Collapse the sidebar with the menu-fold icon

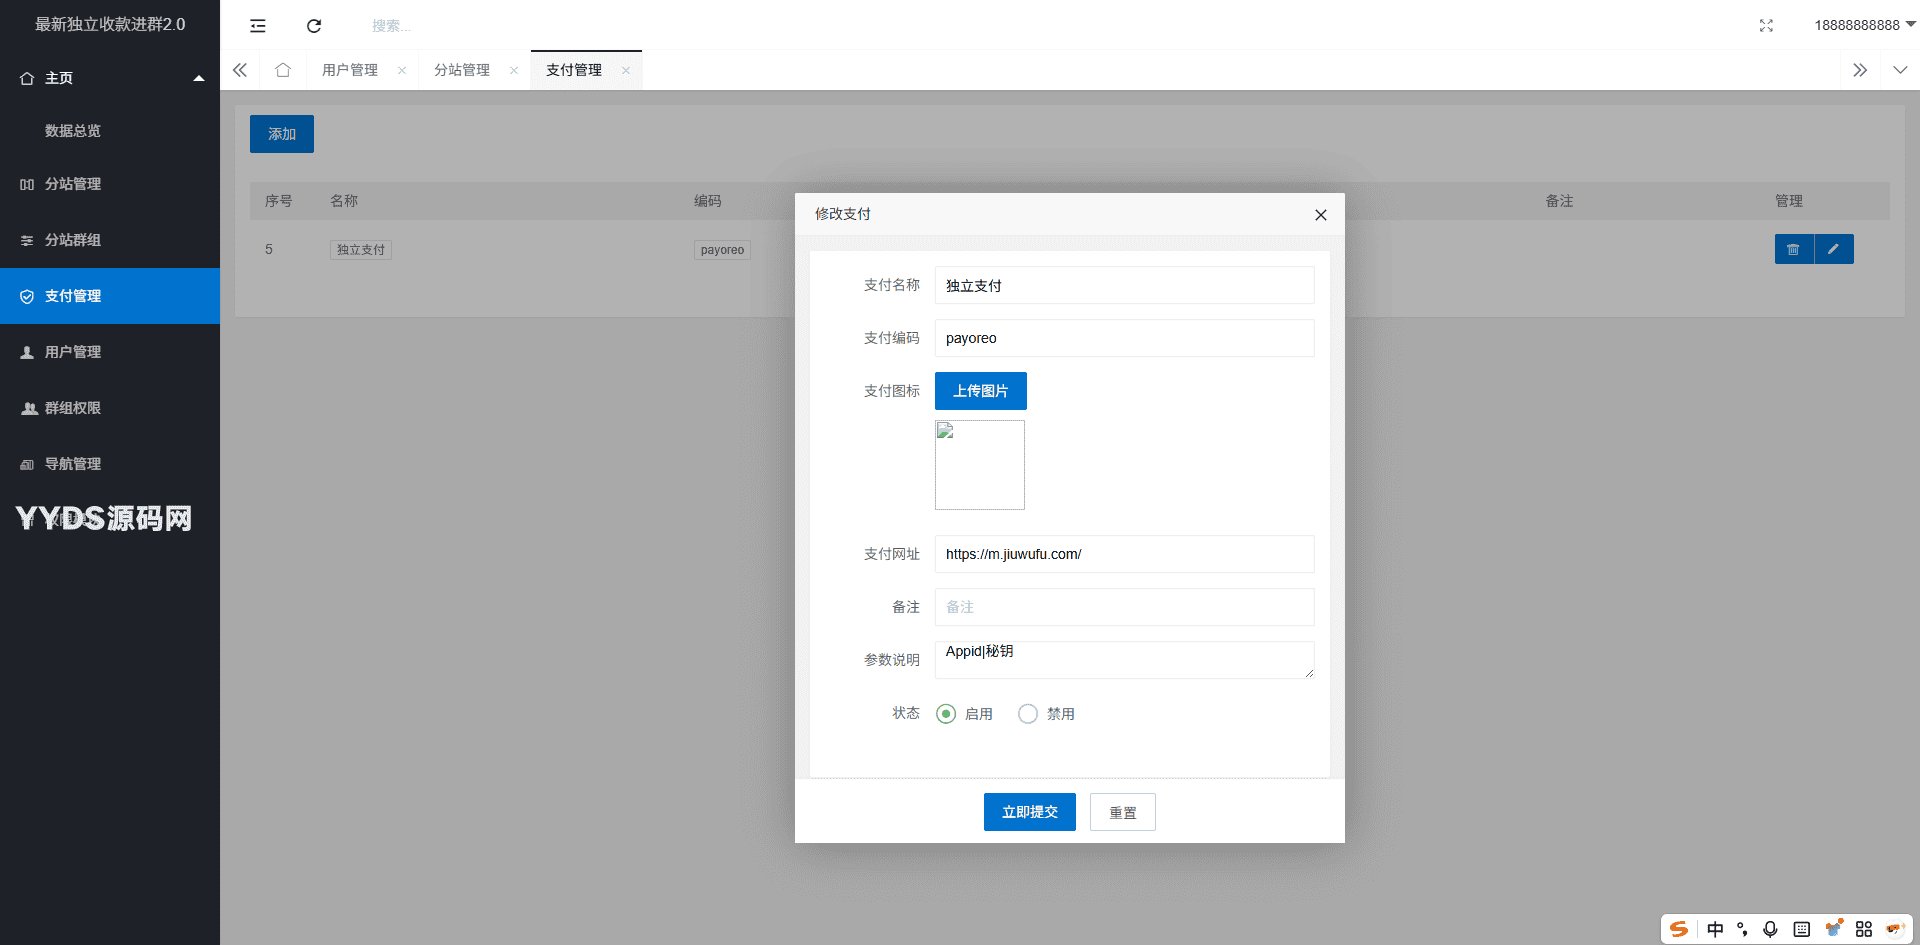[x=258, y=25]
